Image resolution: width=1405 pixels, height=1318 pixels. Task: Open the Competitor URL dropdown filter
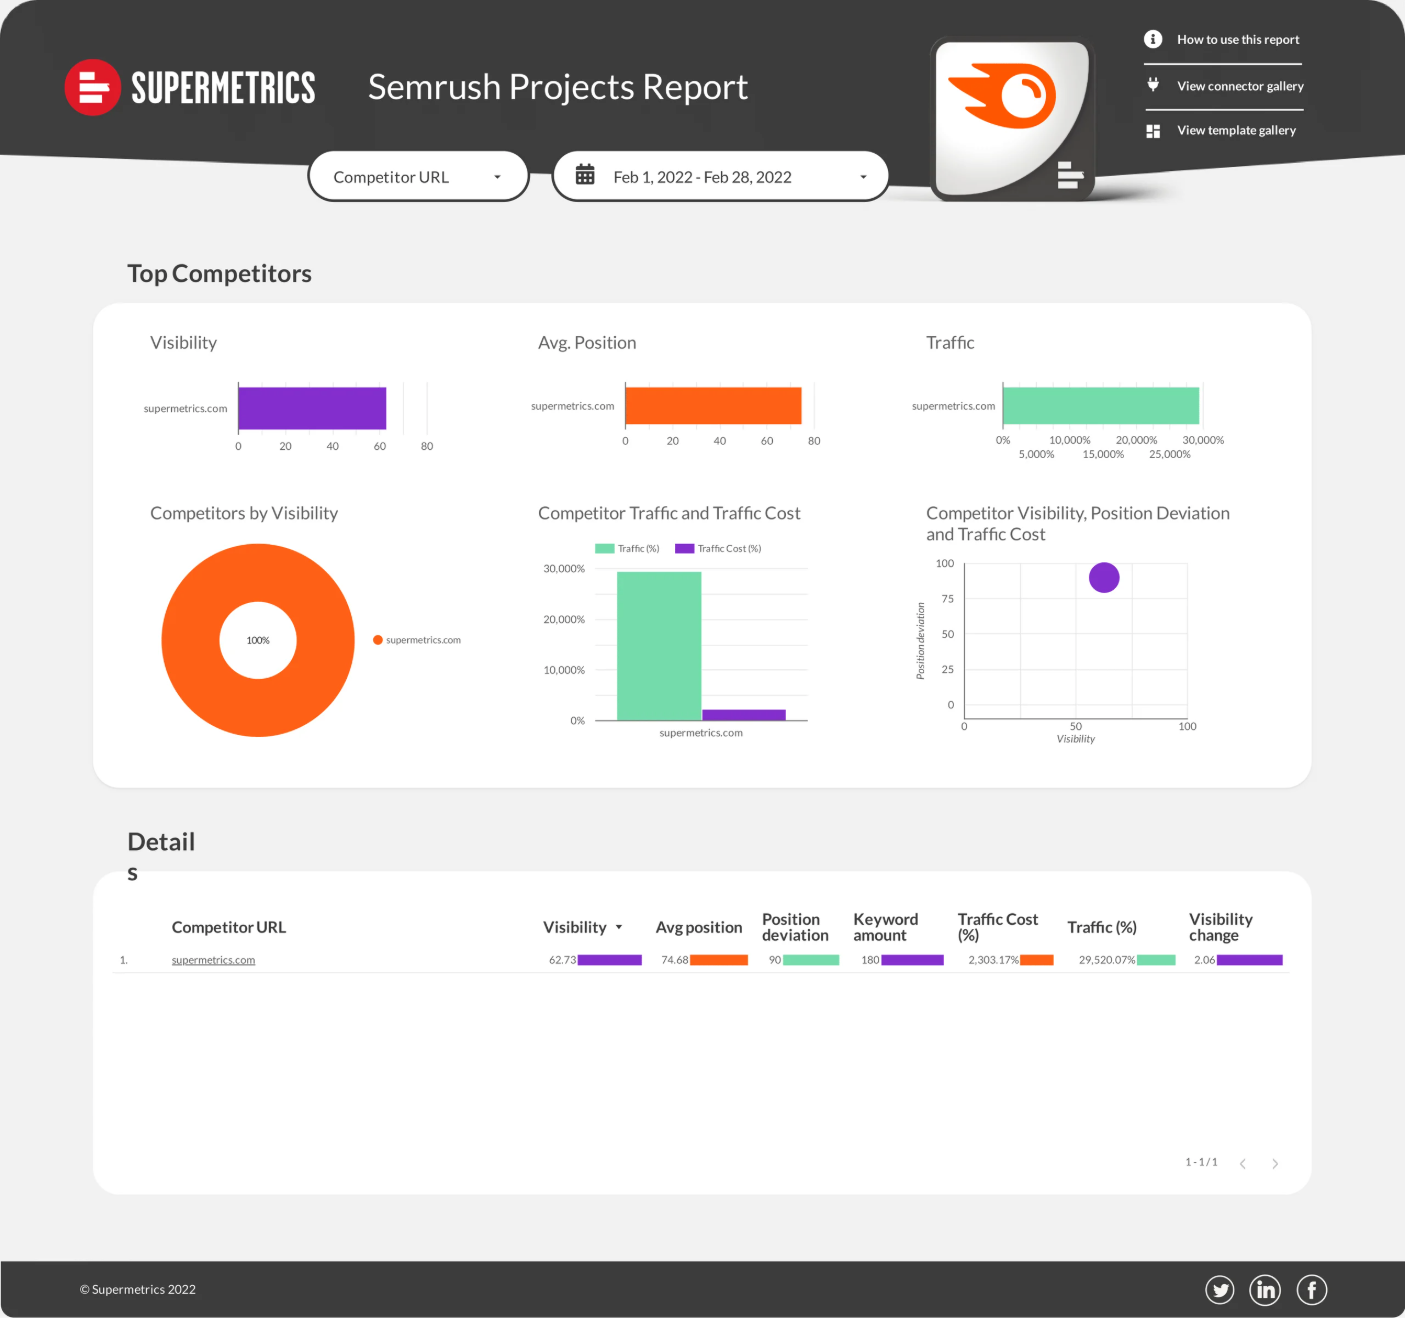tap(418, 177)
